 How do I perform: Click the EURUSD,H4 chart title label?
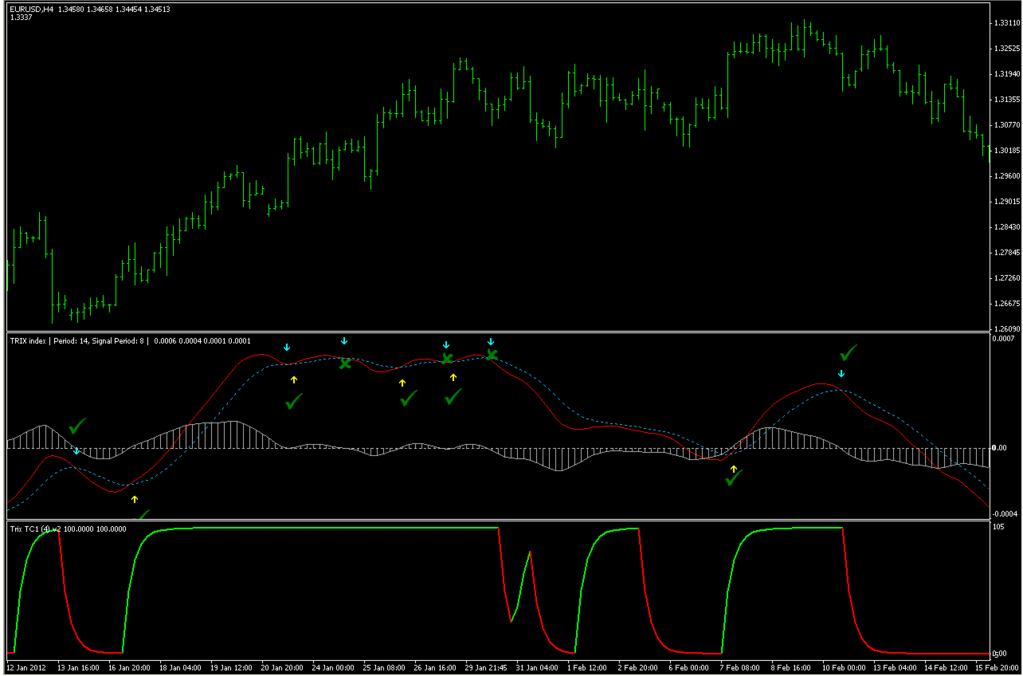point(31,10)
